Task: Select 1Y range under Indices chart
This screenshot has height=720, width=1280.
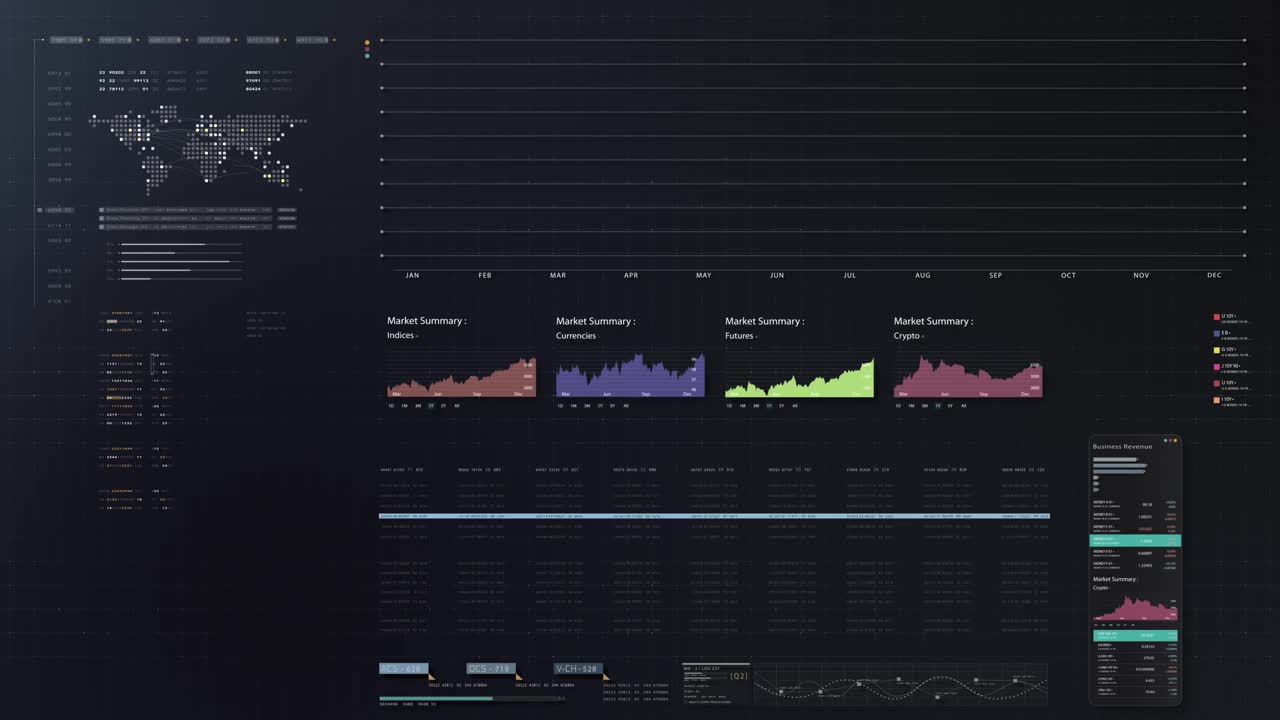Action: click(x=431, y=406)
